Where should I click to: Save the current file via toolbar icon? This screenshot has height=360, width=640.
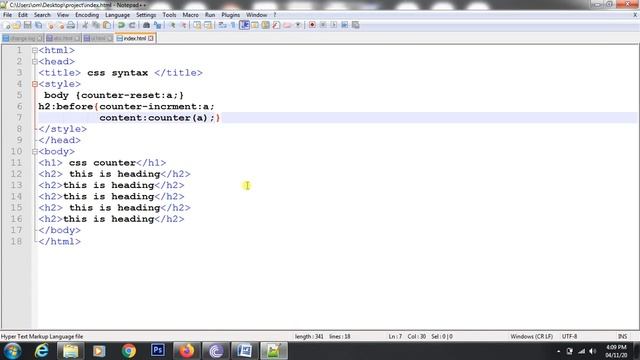[27, 25]
